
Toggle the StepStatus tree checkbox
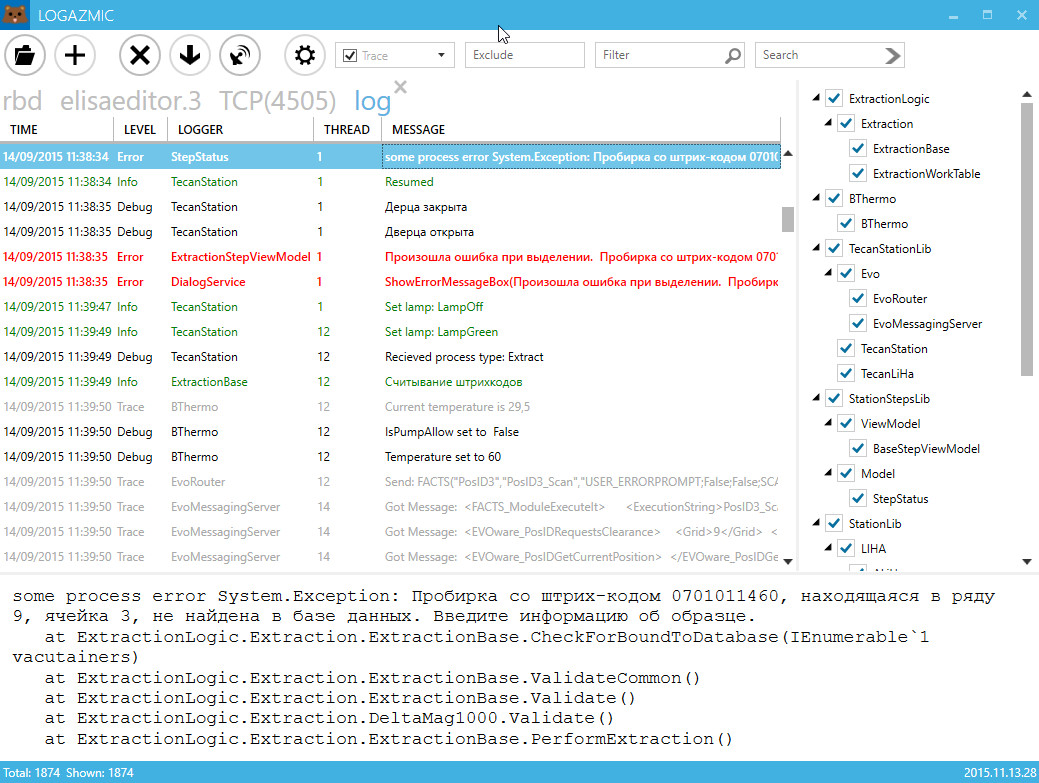(858, 499)
